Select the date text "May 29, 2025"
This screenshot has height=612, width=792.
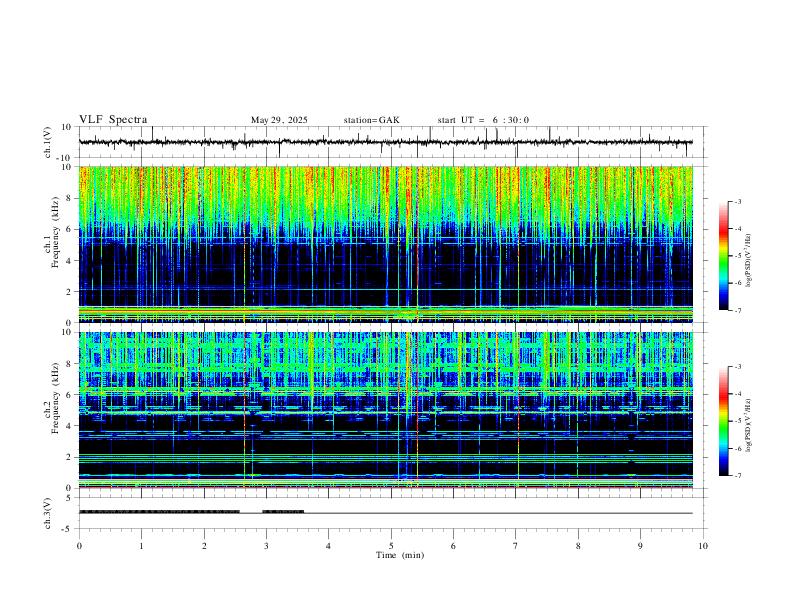[x=279, y=120]
